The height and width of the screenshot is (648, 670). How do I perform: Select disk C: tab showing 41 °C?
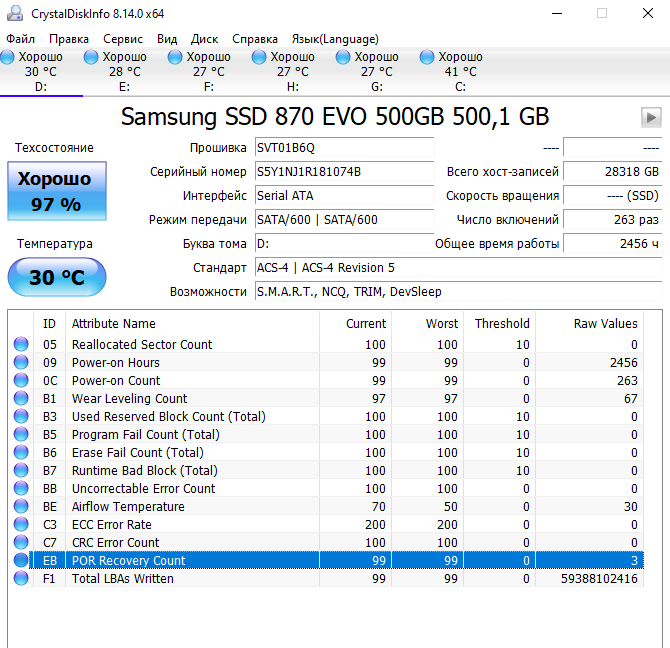pyautogui.click(x=460, y=72)
